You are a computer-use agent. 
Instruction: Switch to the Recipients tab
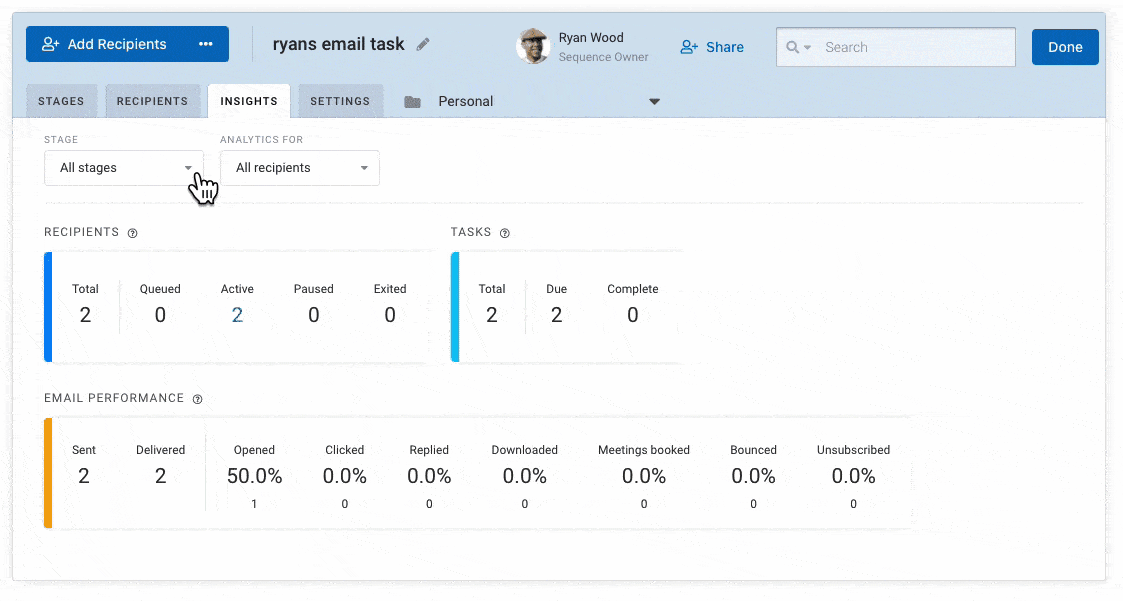[x=152, y=101]
